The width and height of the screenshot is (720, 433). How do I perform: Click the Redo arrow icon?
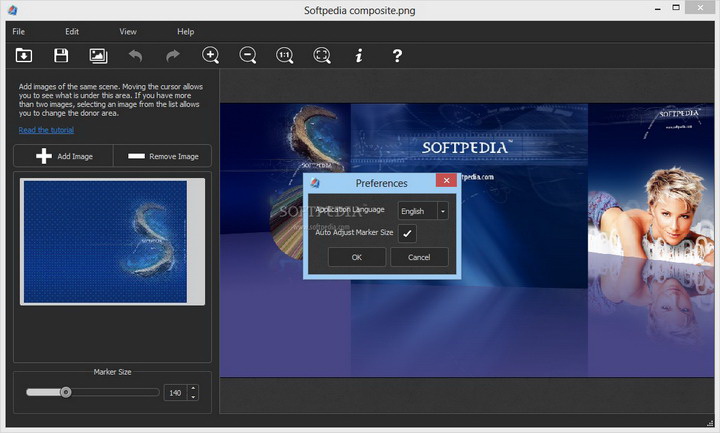pyautogui.click(x=172, y=56)
